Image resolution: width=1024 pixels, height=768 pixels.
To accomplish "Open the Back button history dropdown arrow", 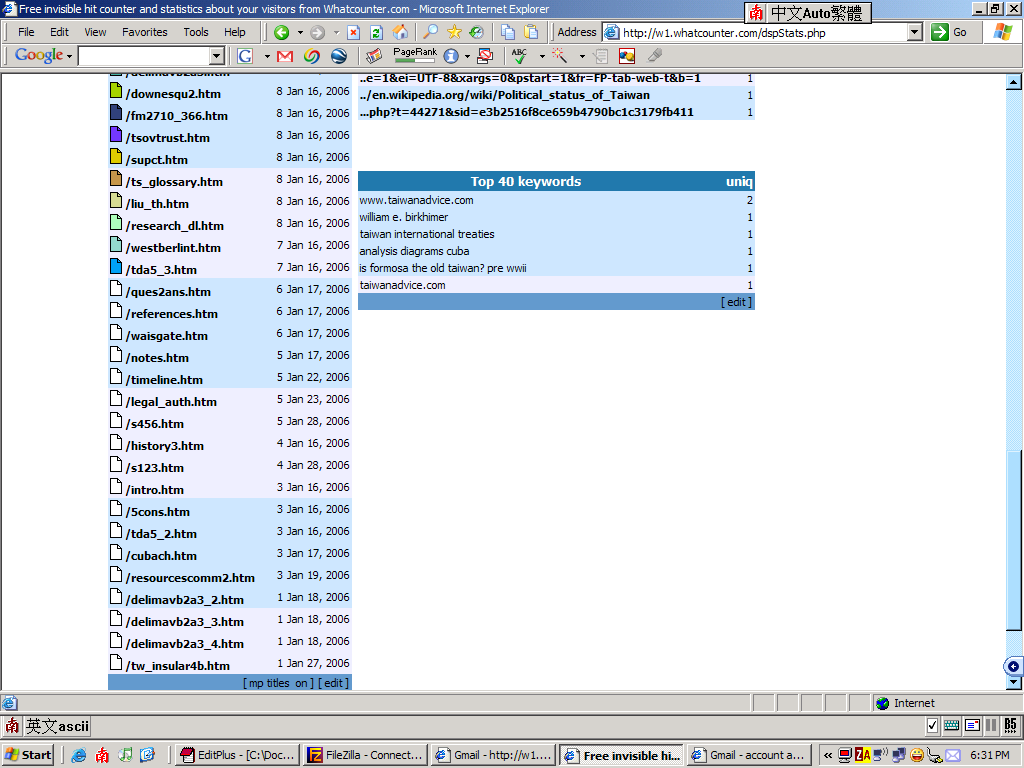I will 299,32.
